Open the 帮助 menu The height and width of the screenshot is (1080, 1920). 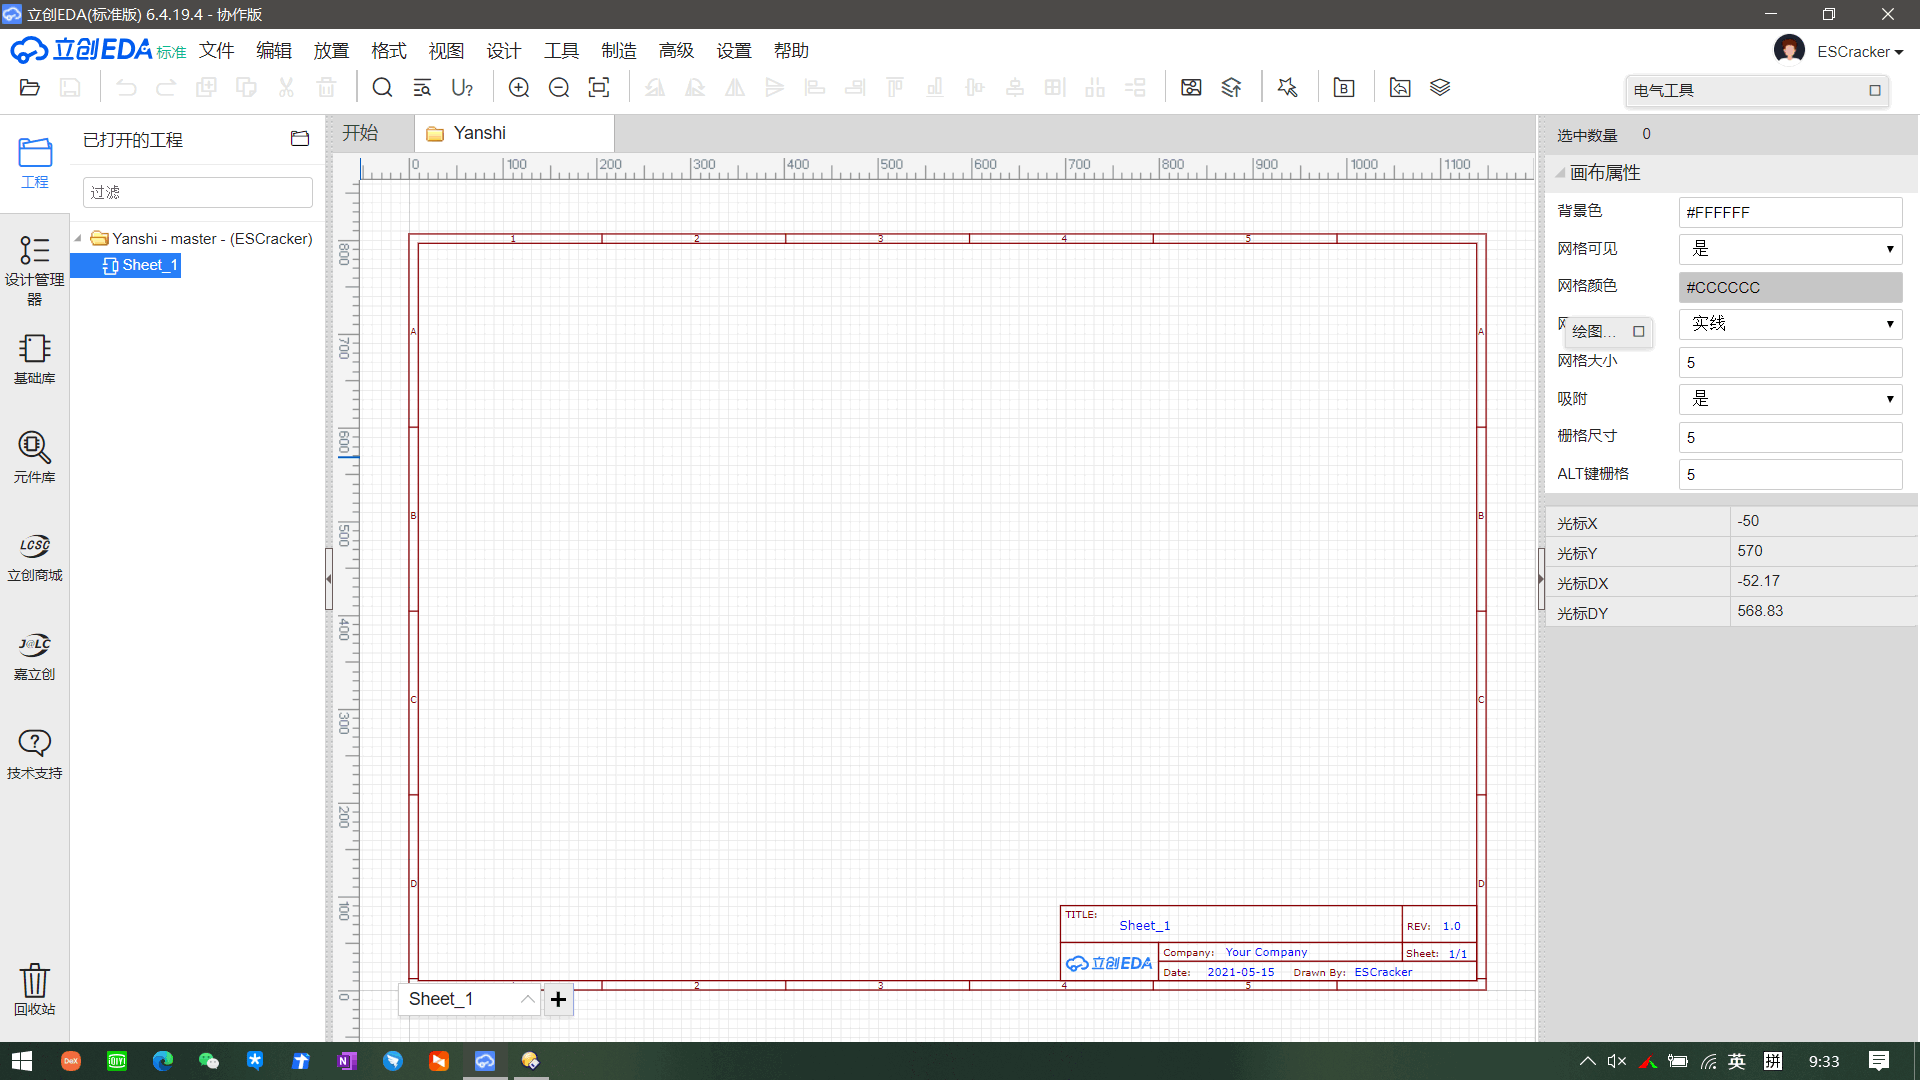click(x=791, y=51)
